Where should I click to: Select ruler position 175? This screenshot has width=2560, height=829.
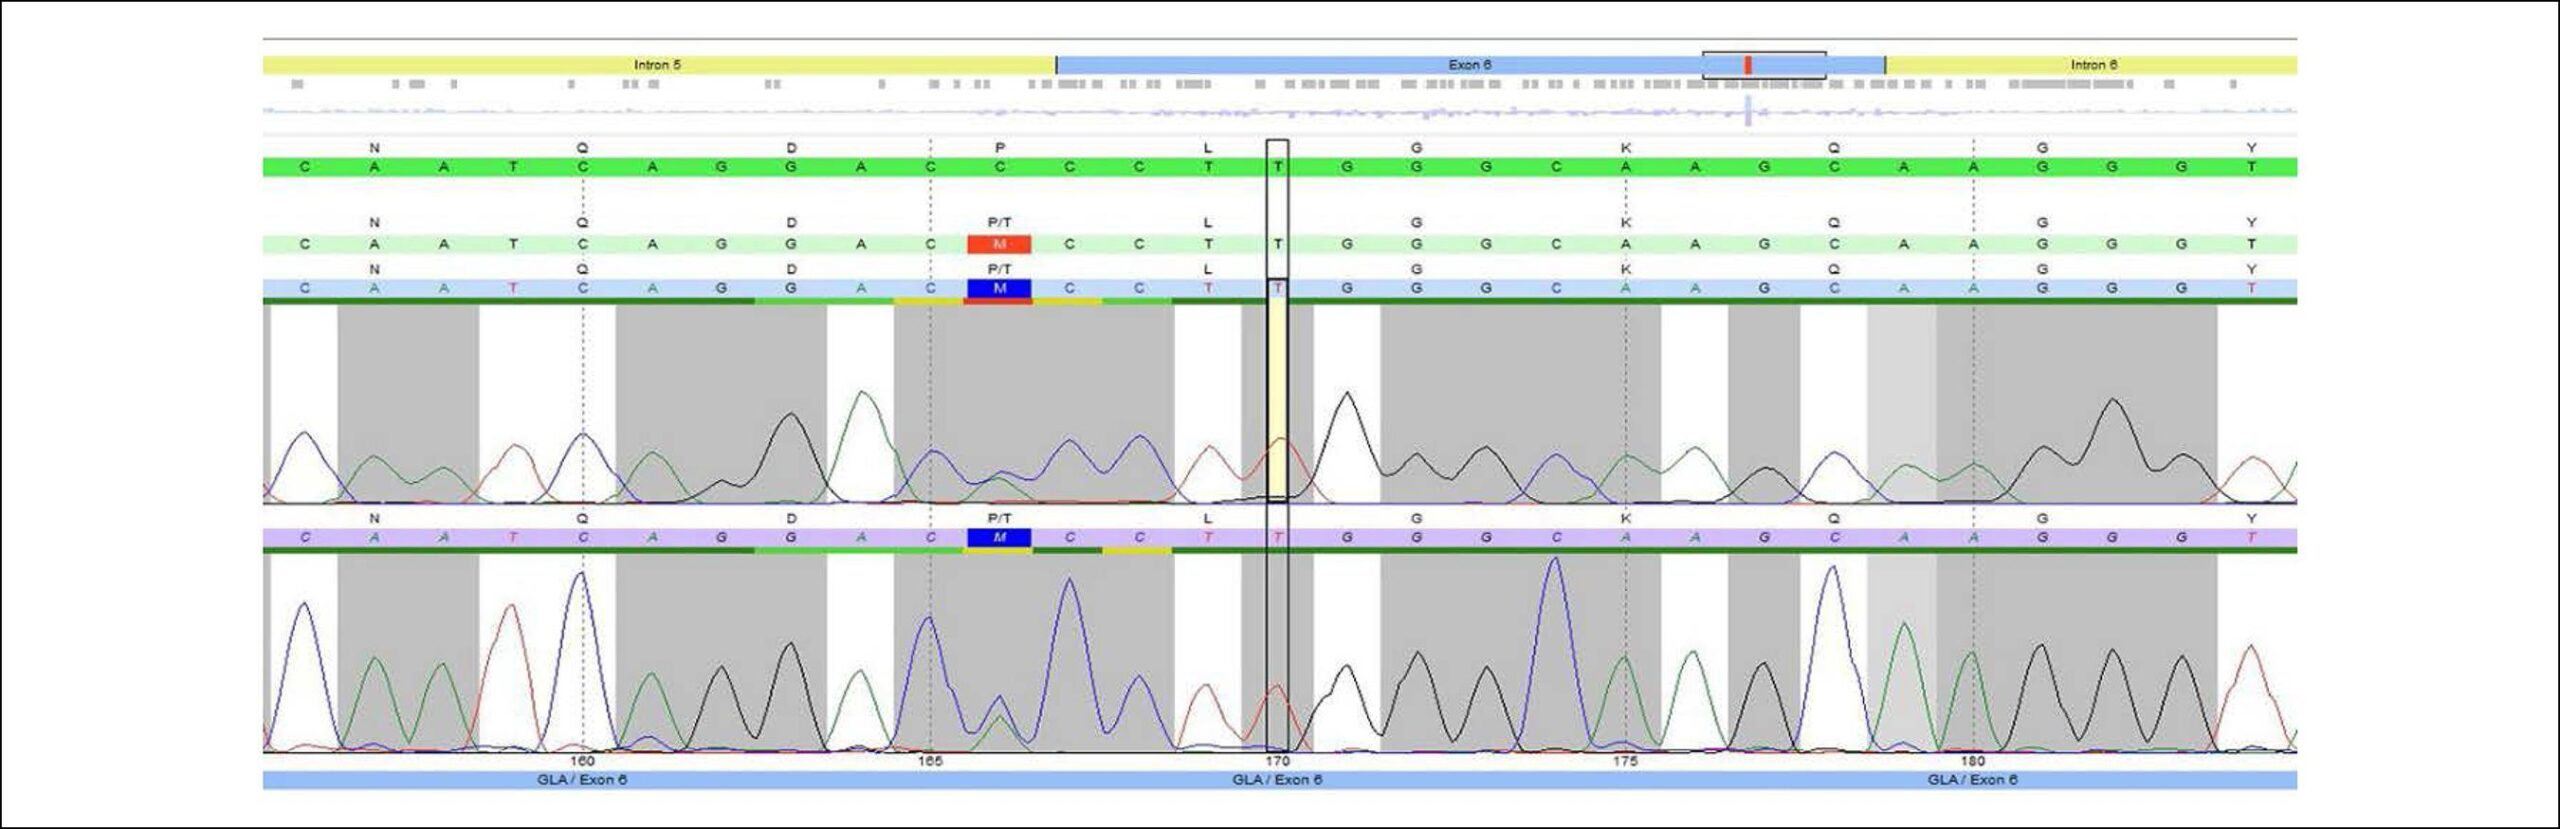tap(1625, 761)
